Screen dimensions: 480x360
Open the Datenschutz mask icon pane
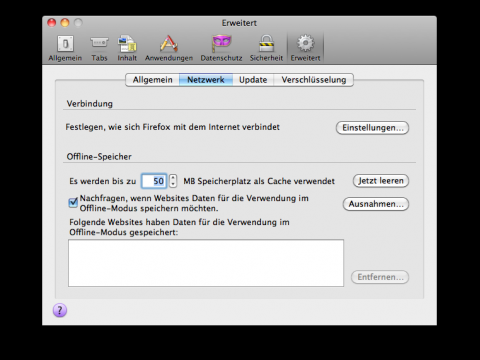(221, 49)
